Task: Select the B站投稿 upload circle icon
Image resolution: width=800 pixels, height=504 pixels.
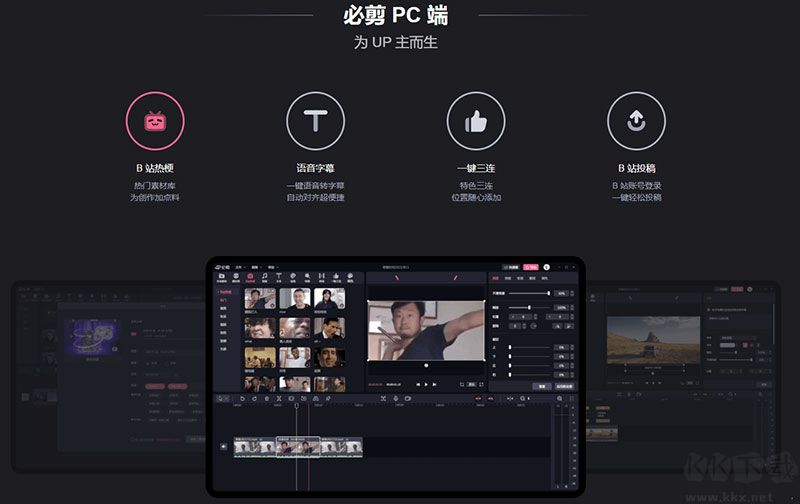Action: tap(636, 121)
